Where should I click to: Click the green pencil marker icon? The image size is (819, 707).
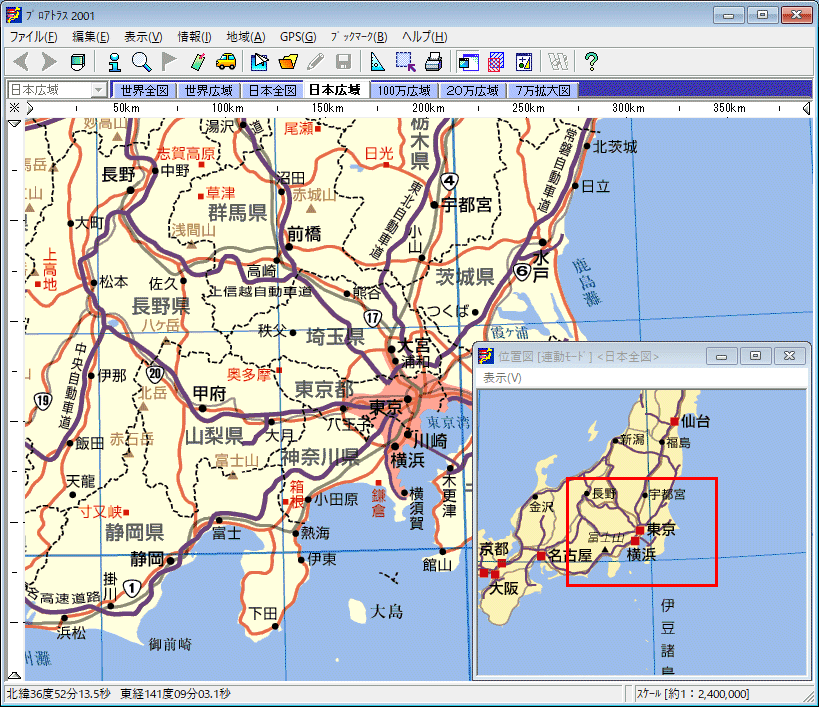click(198, 62)
